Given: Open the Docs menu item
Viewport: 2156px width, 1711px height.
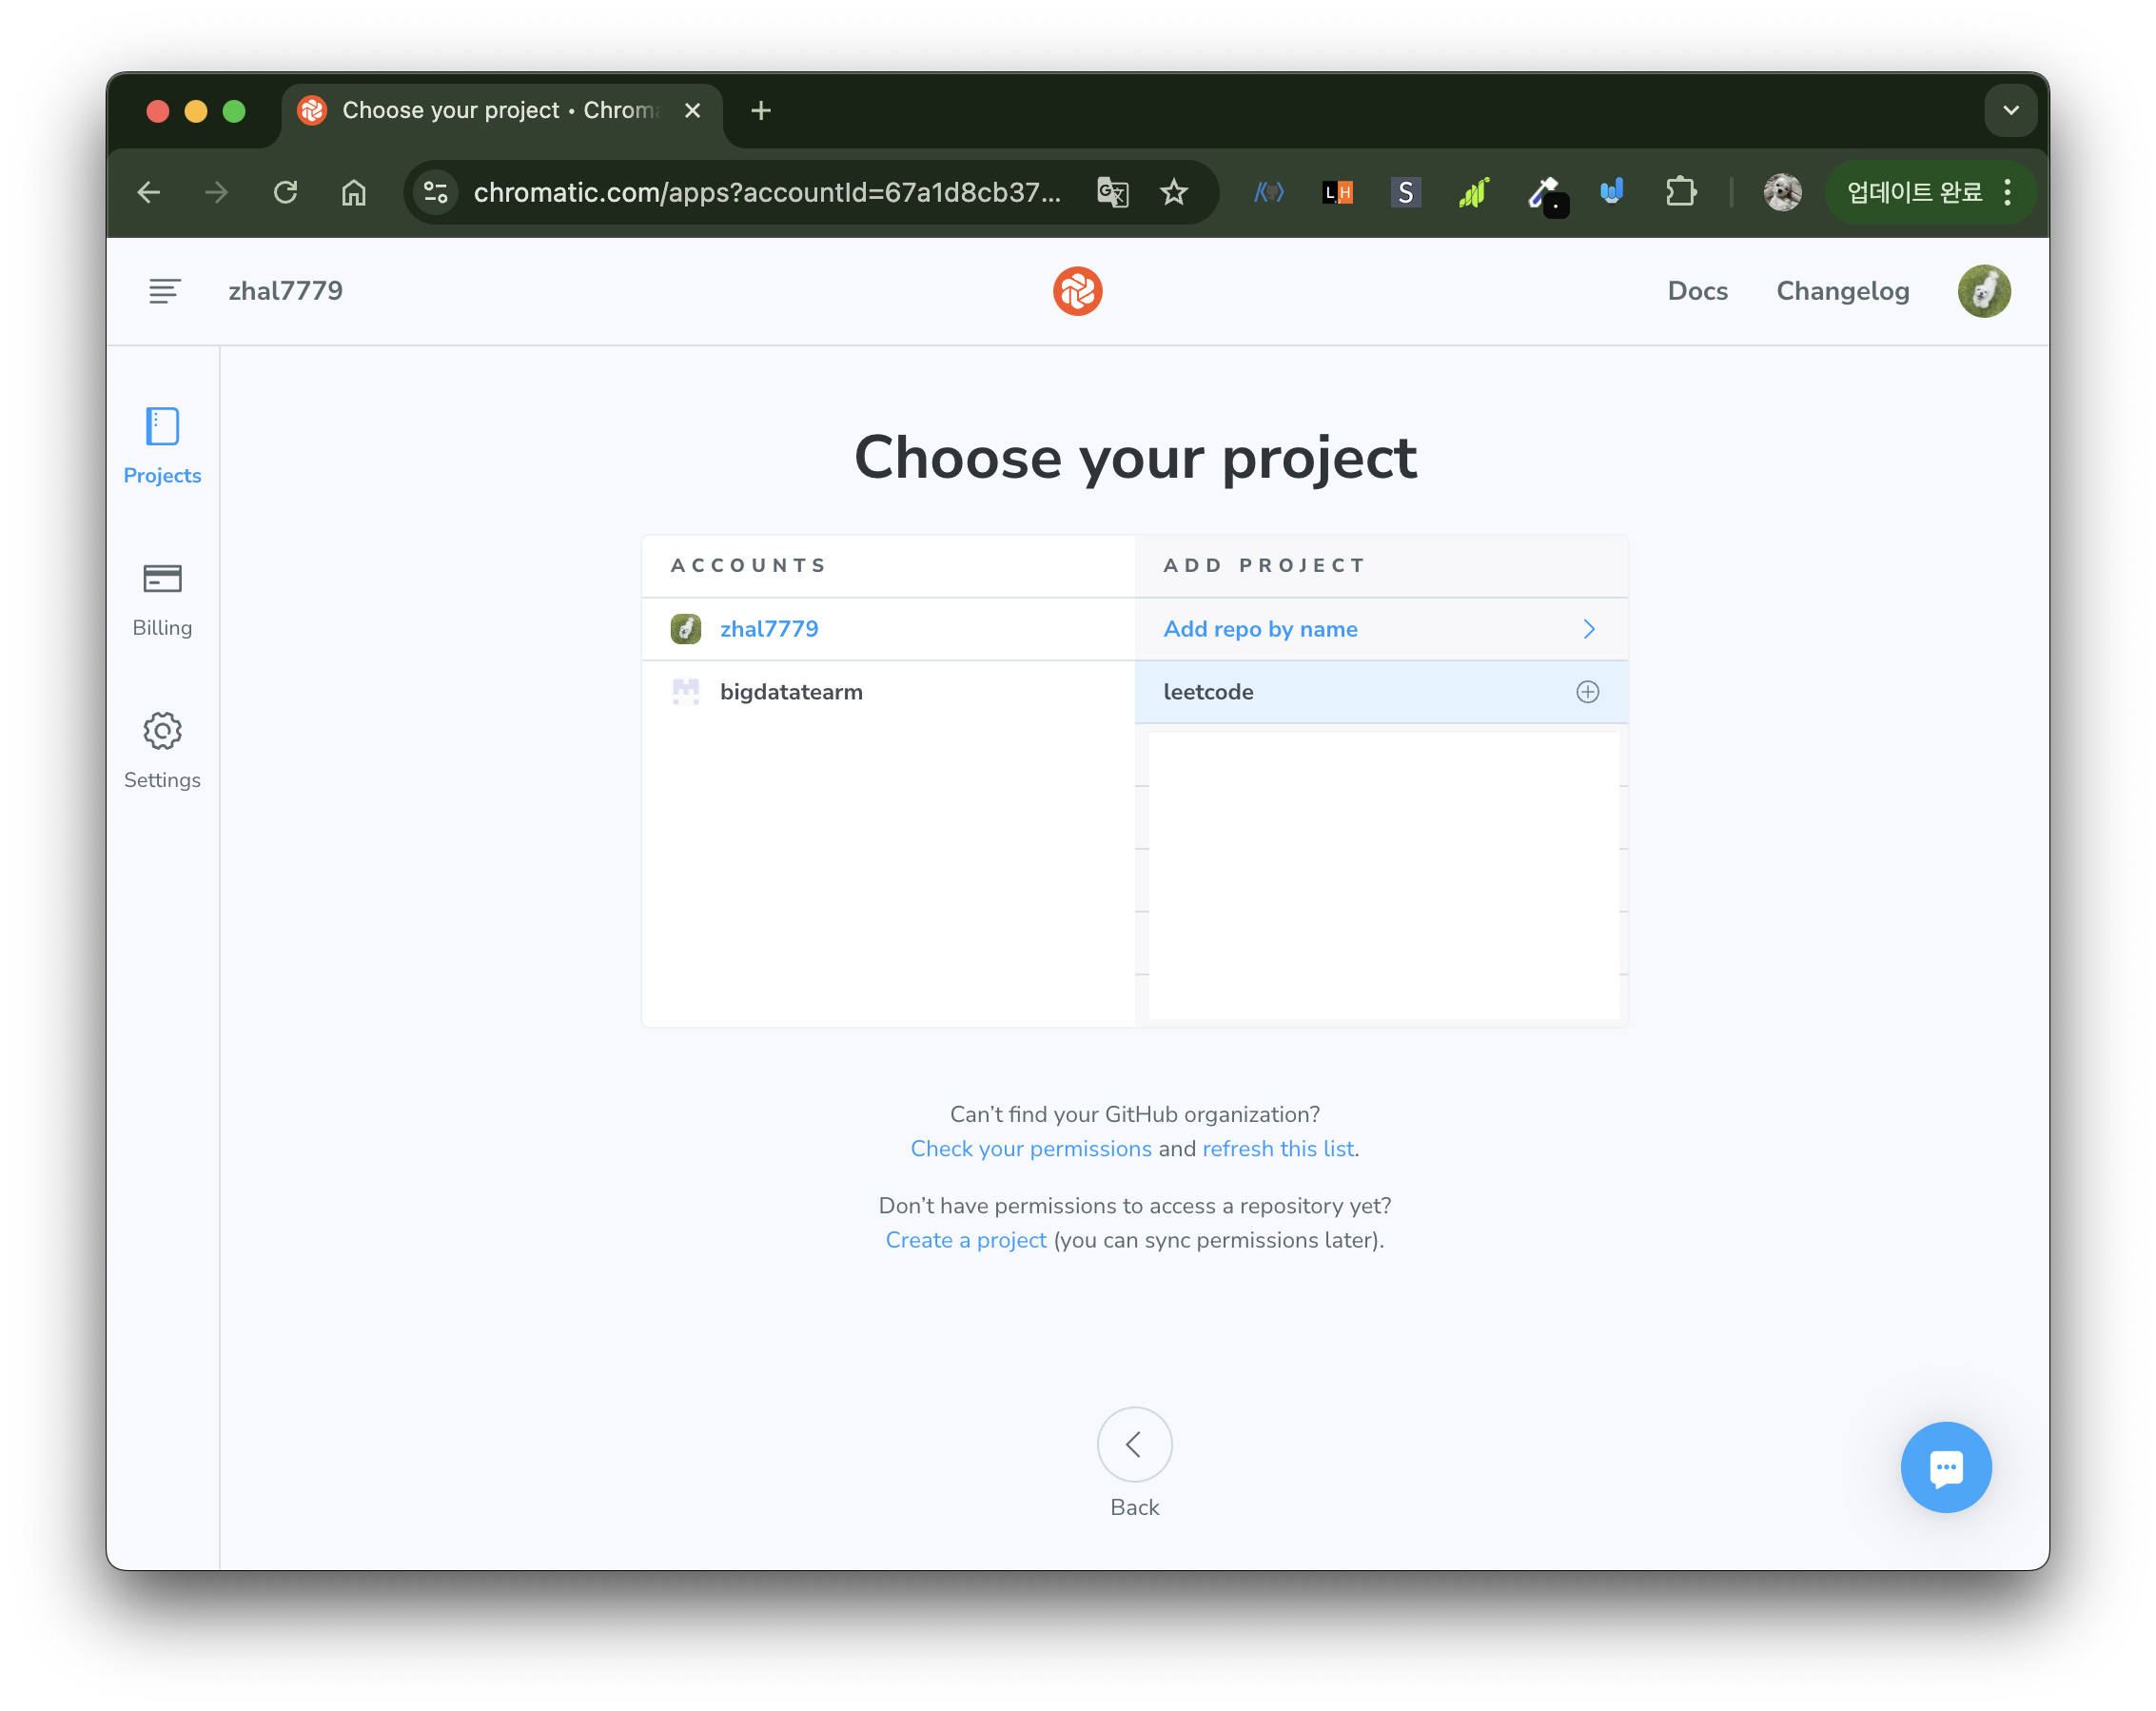Looking at the screenshot, I should pyautogui.click(x=1697, y=291).
